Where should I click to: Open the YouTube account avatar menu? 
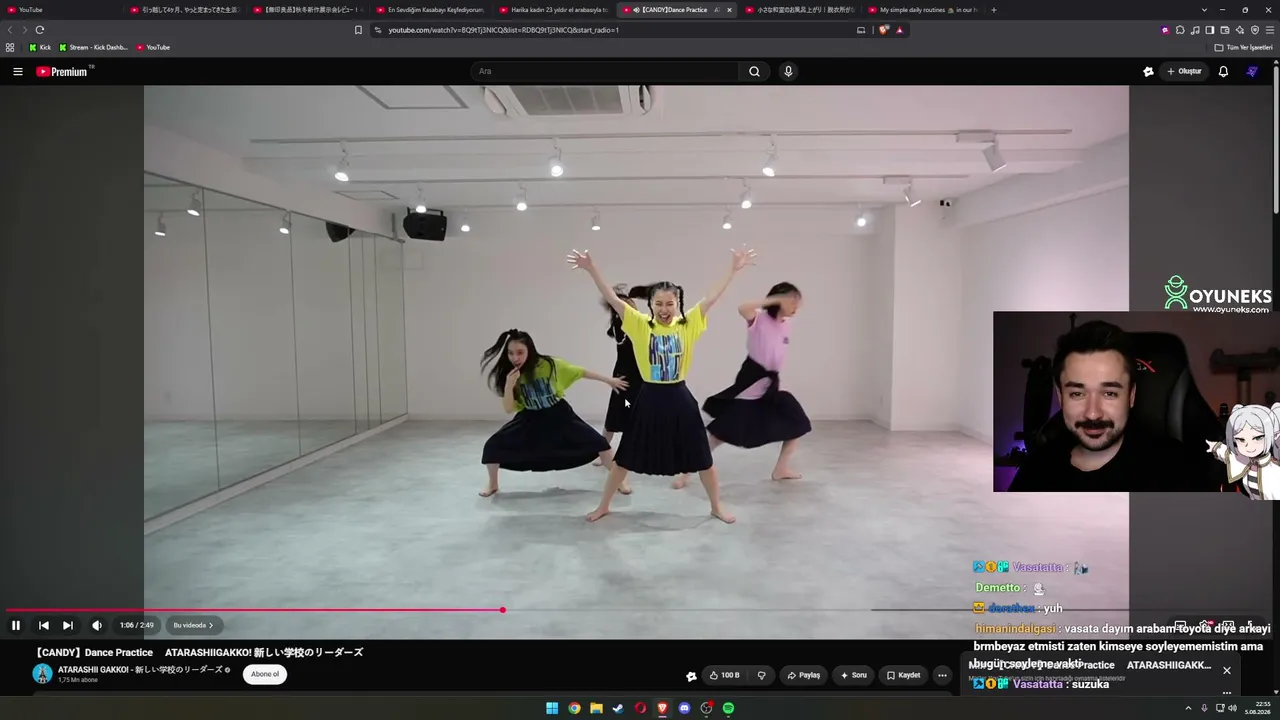point(1252,71)
